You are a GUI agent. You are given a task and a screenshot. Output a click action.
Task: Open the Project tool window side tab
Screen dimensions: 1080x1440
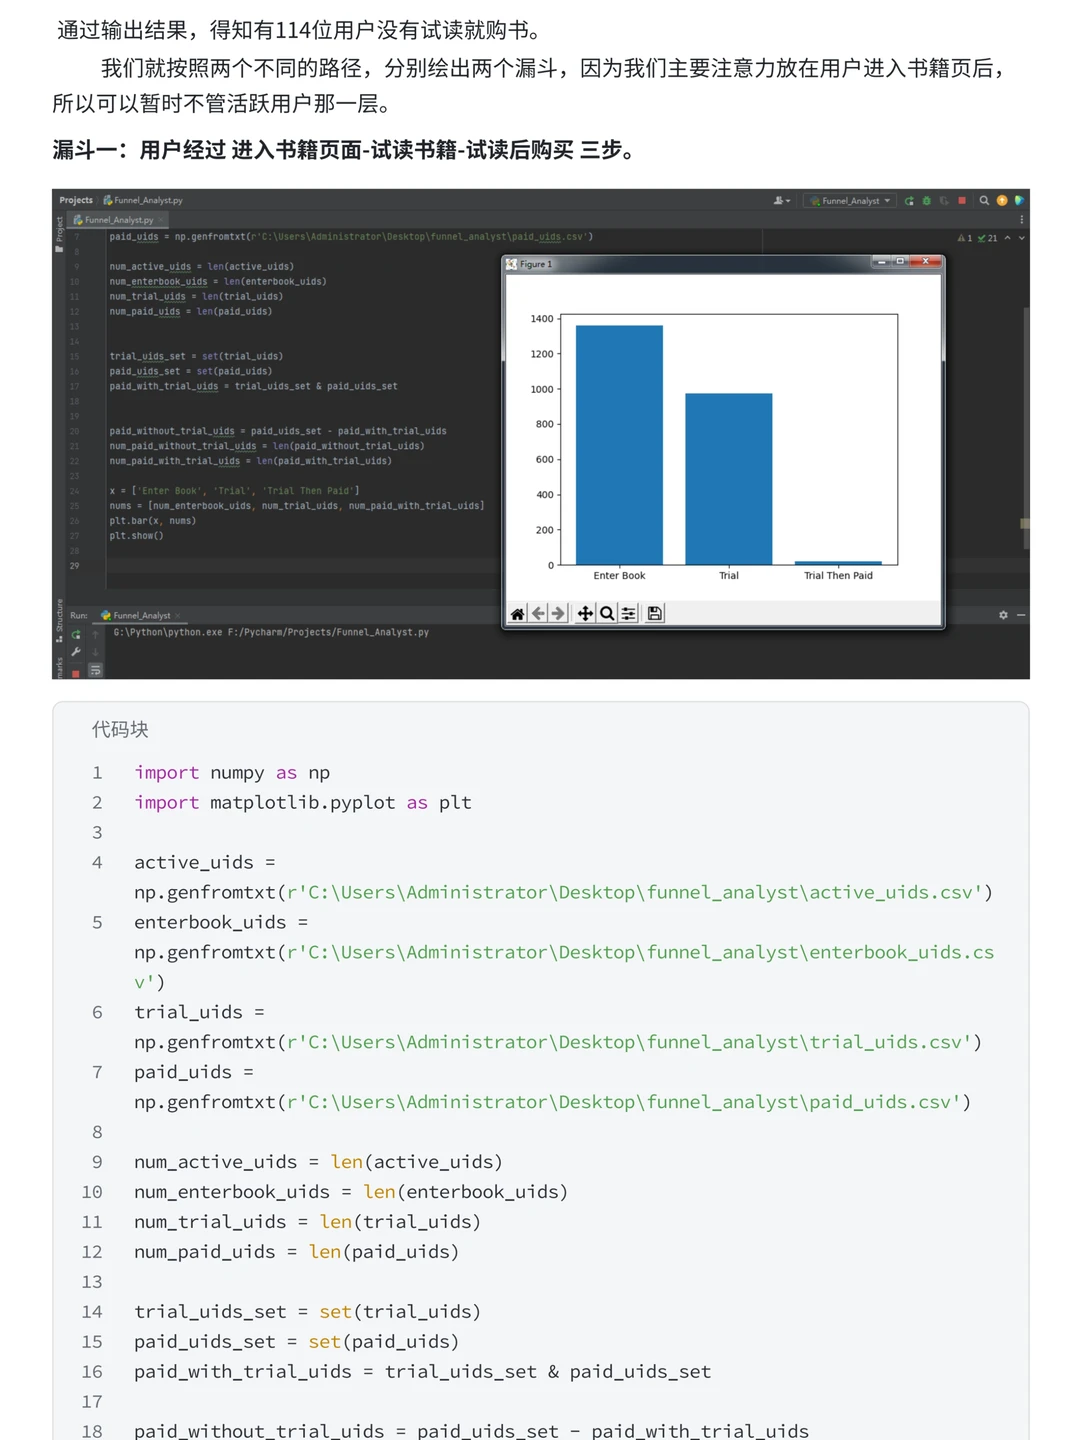click(59, 234)
